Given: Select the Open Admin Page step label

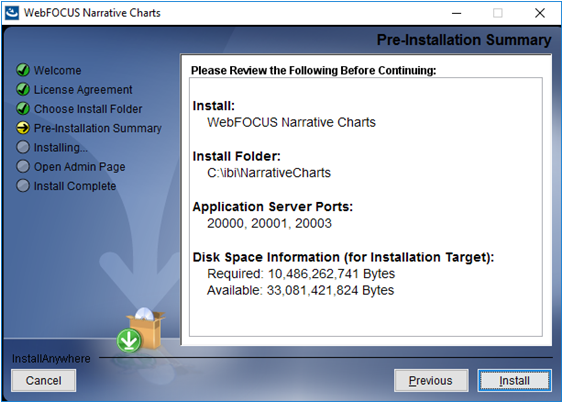Looking at the screenshot, I should coord(79,167).
